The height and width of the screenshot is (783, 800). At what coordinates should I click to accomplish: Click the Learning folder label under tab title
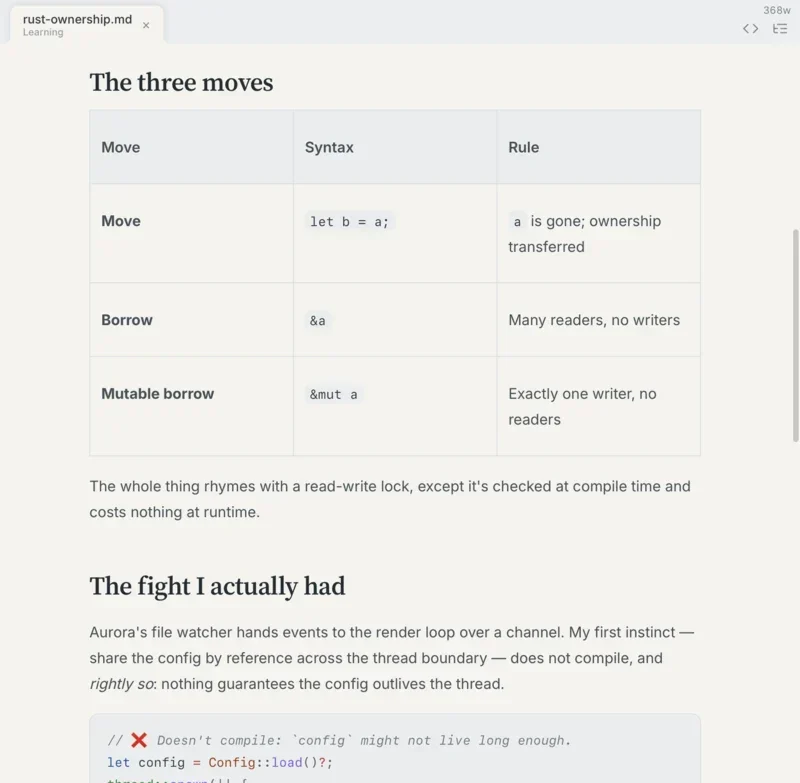(43, 32)
